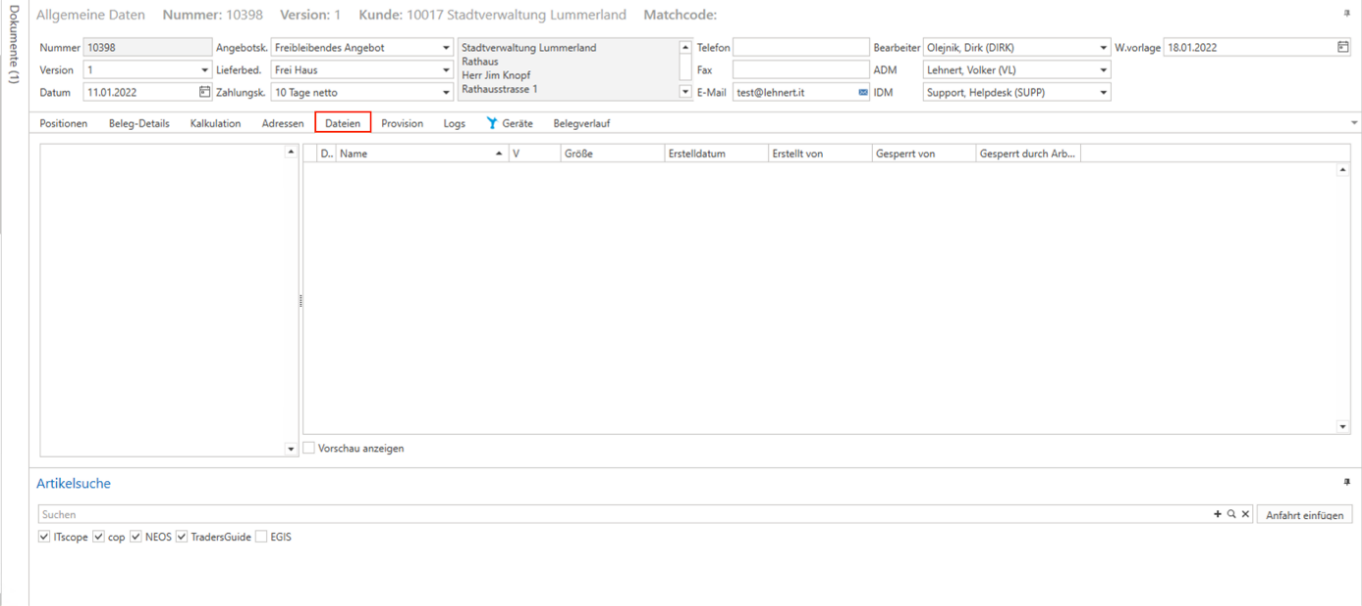The height and width of the screenshot is (606, 1362).
Task: Enable the Vorschau anzeigen checkbox
Action: tap(309, 448)
